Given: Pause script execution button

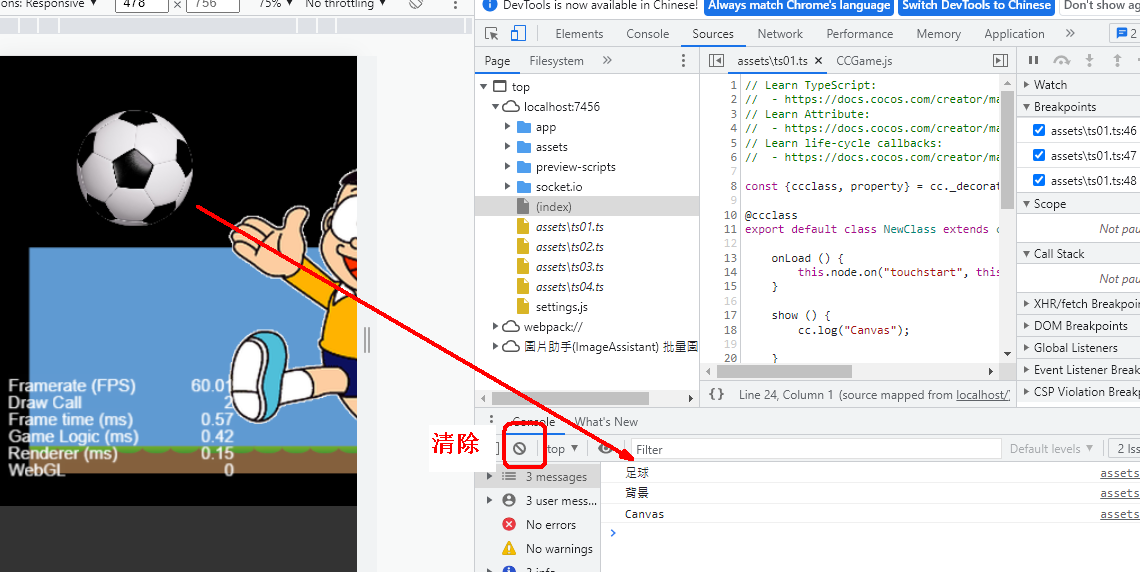Looking at the screenshot, I should click(x=1033, y=60).
